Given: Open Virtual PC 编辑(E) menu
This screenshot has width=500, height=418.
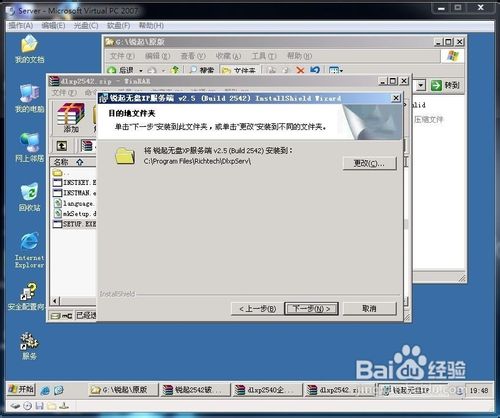Looking at the screenshot, I should [x=53, y=26].
